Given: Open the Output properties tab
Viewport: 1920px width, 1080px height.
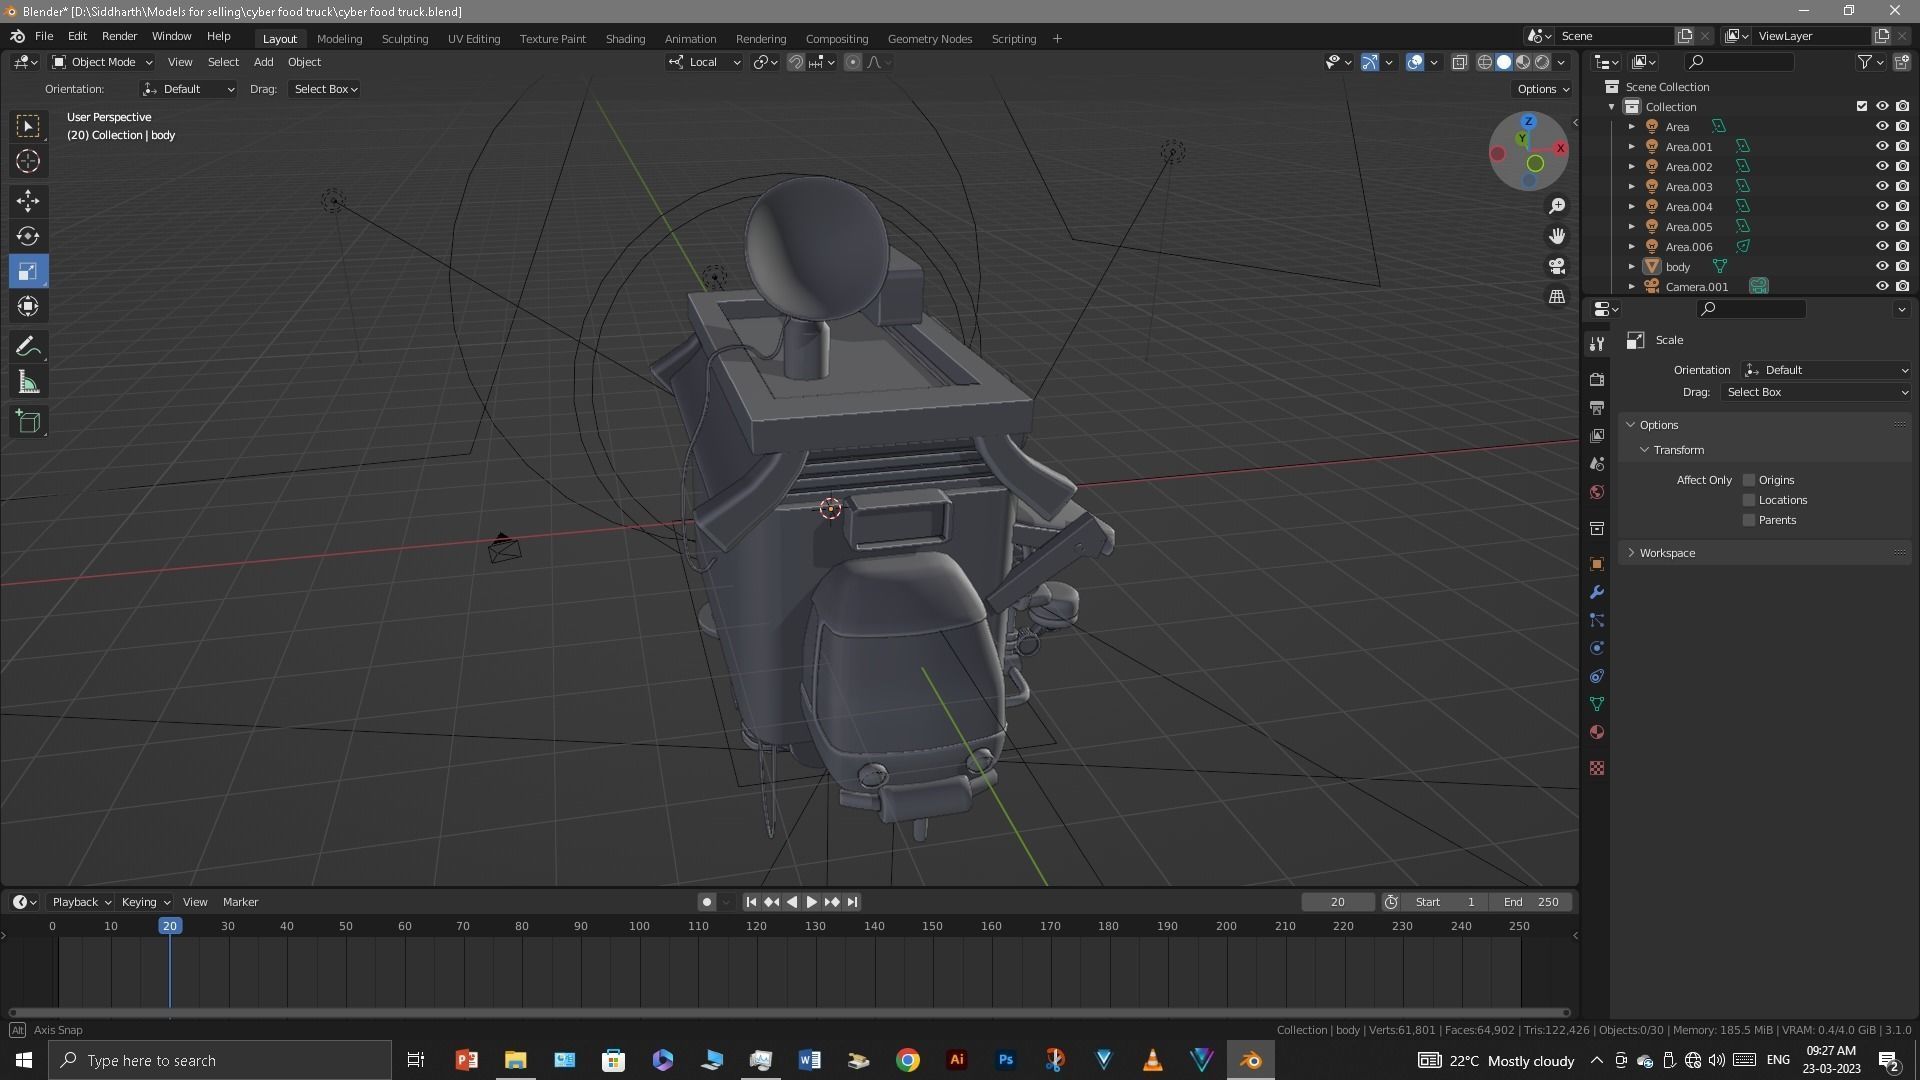Looking at the screenshot, I should [x=1597, y=408].
